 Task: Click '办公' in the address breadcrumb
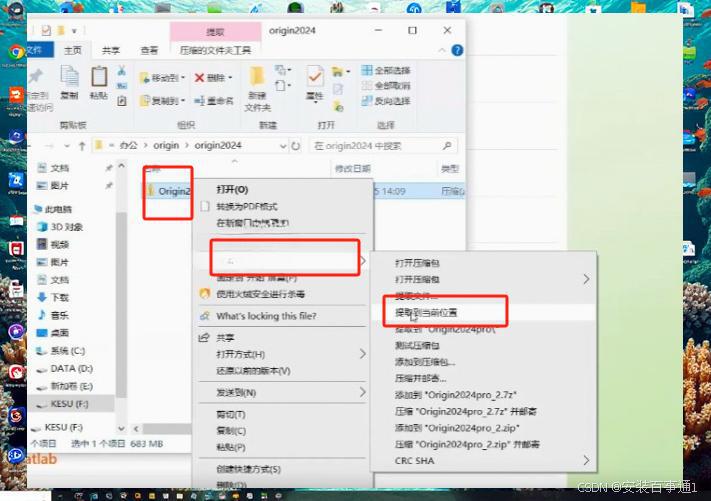tap(128, 146)
